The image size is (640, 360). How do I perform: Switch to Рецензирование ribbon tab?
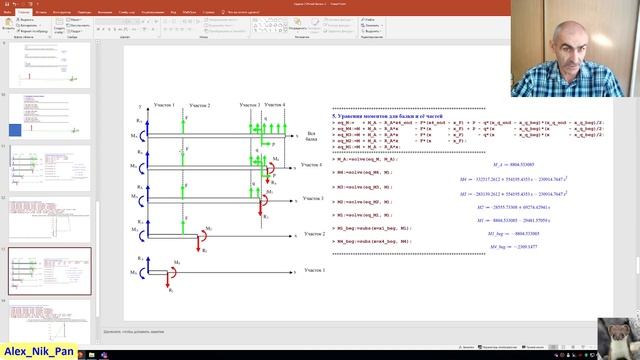point(153,12)
